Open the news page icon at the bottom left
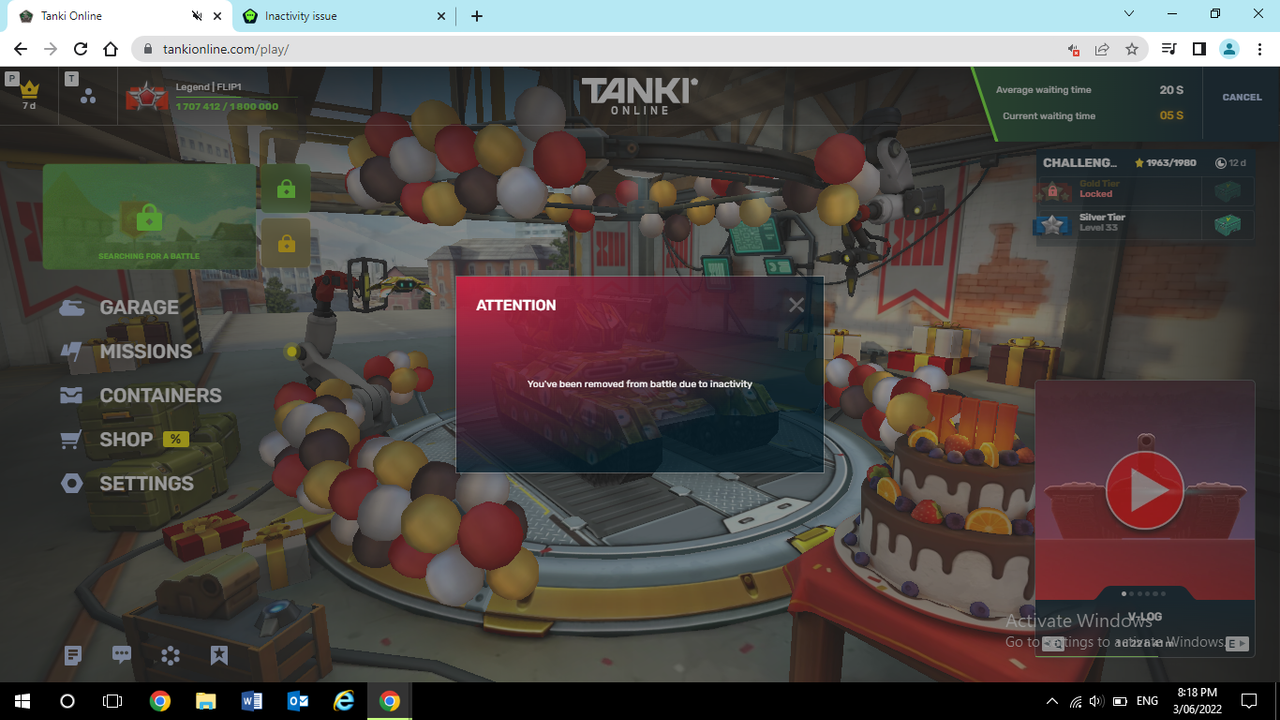The width and height of the screenshot is (1280, 720). [x=73, y=656]
